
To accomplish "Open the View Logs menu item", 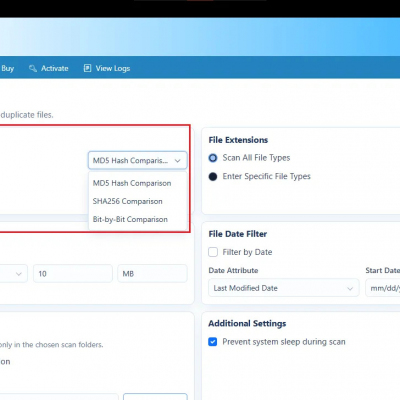I will (107, 68).
